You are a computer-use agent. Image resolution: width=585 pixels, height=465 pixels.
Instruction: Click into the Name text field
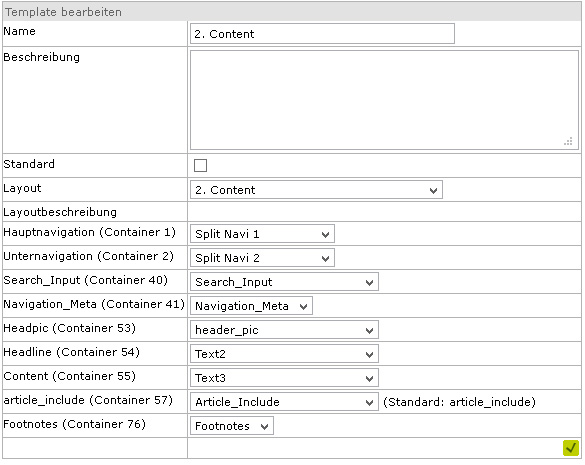(x=322, y=34)
